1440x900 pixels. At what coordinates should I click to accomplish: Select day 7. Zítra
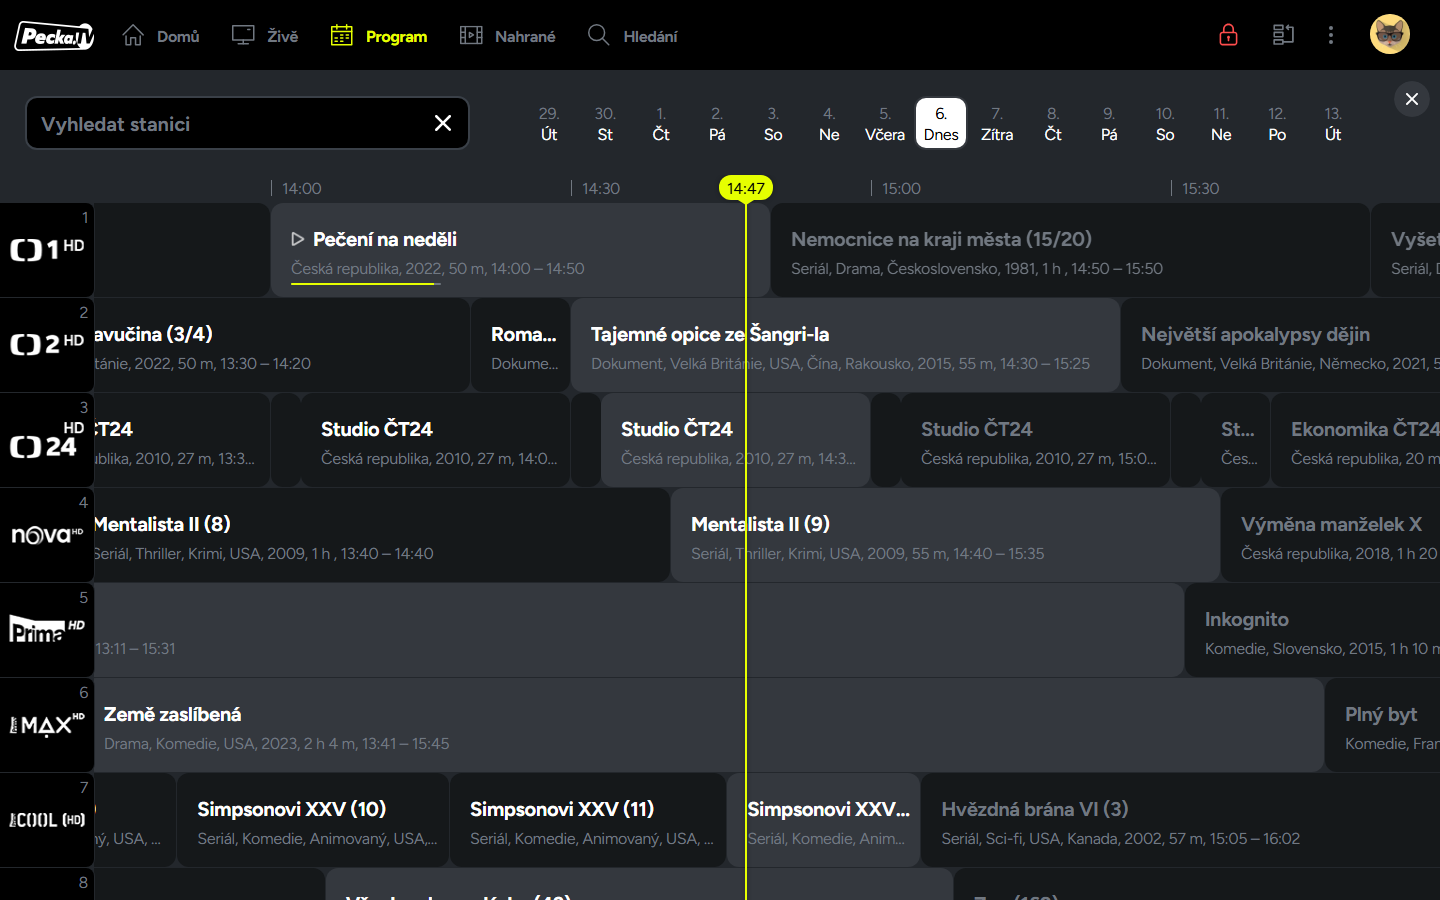(997, 123)
